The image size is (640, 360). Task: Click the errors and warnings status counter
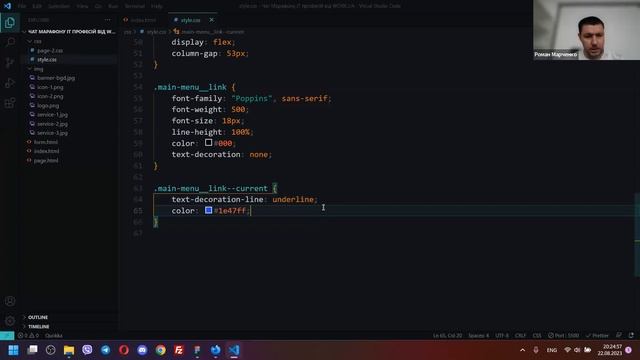(x=29, y=336)
